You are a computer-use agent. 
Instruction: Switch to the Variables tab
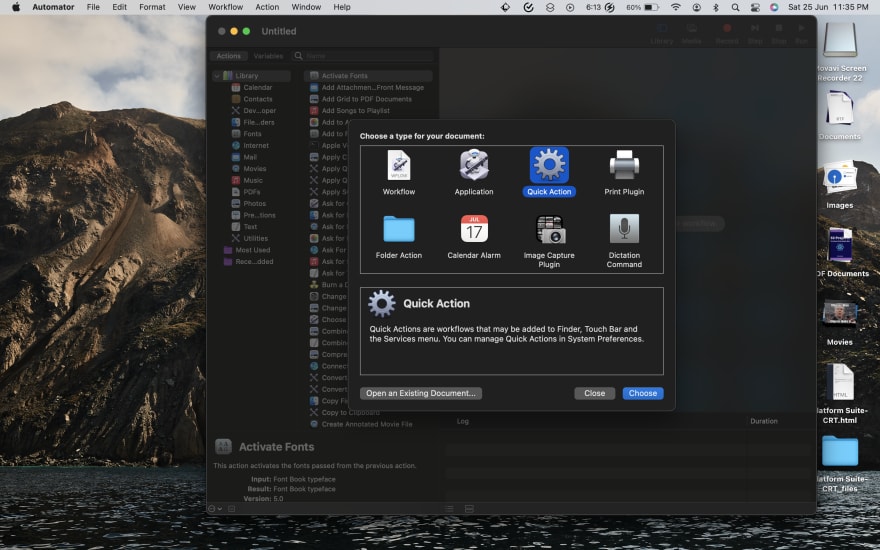pyautogui.click(x=268, y=56)
